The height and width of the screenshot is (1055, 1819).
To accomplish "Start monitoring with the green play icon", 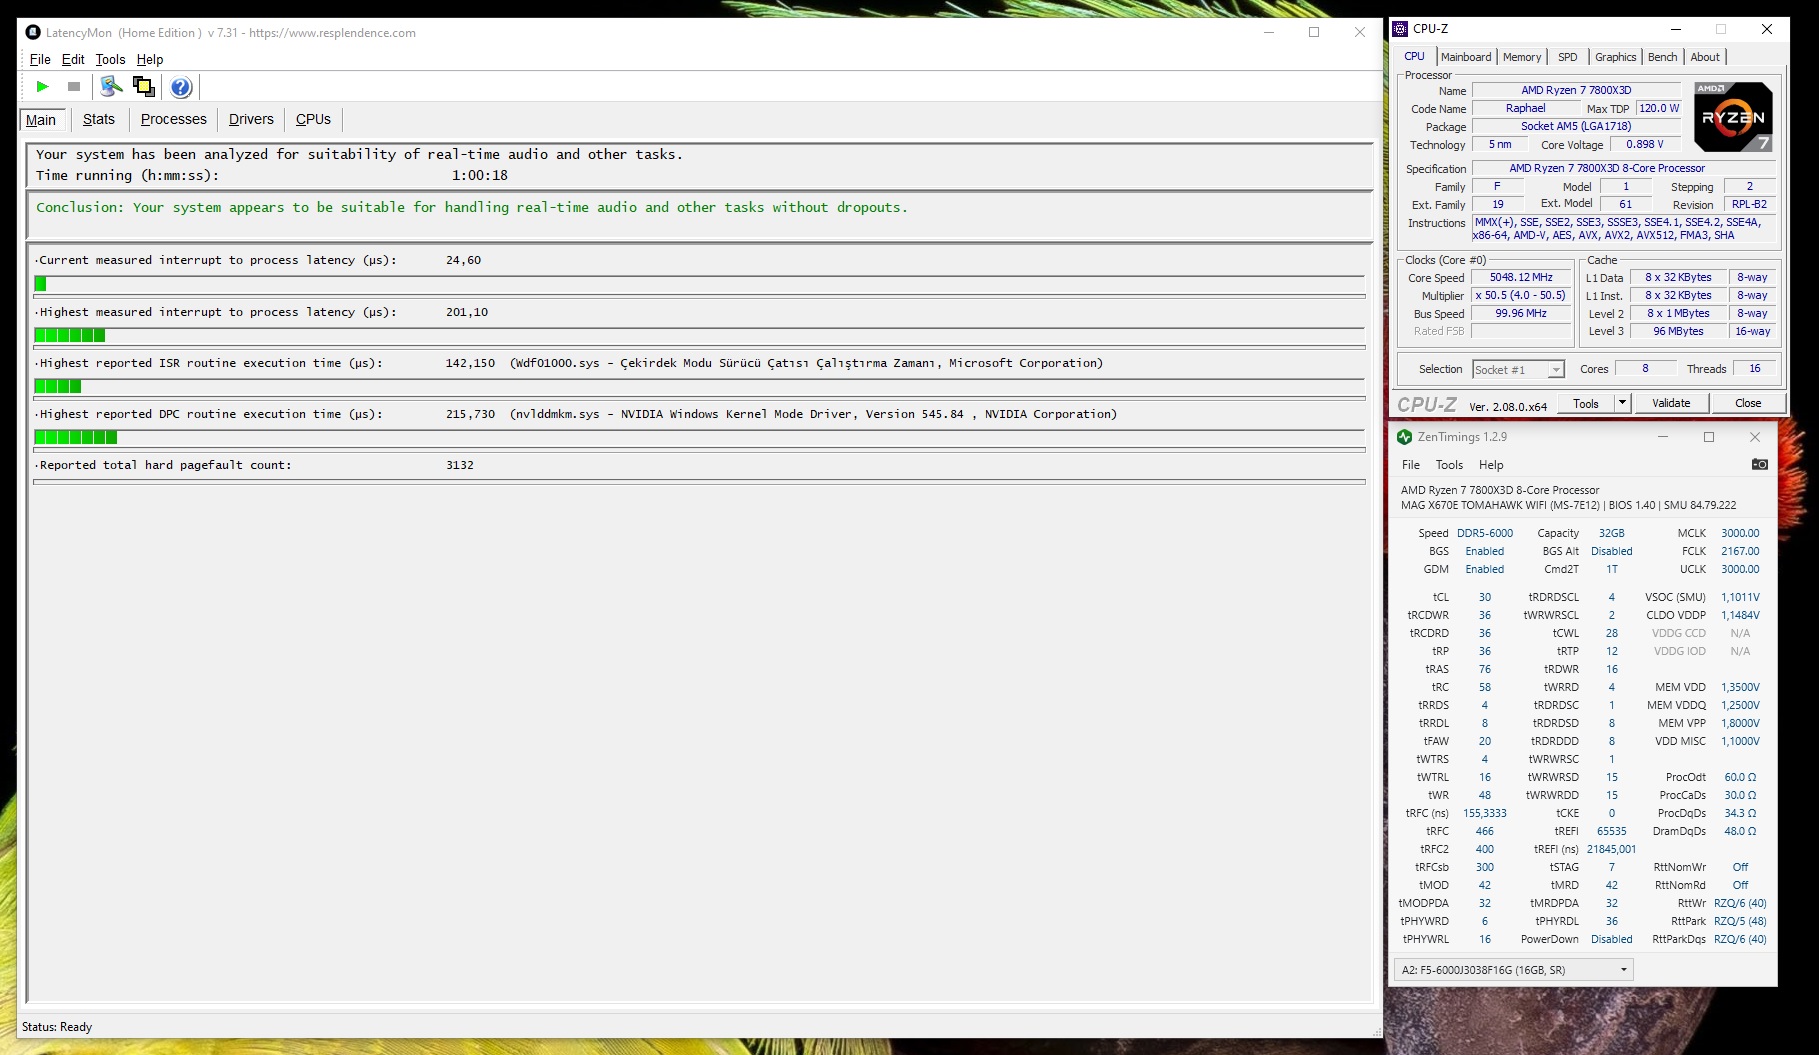I will tap(42, 87).
